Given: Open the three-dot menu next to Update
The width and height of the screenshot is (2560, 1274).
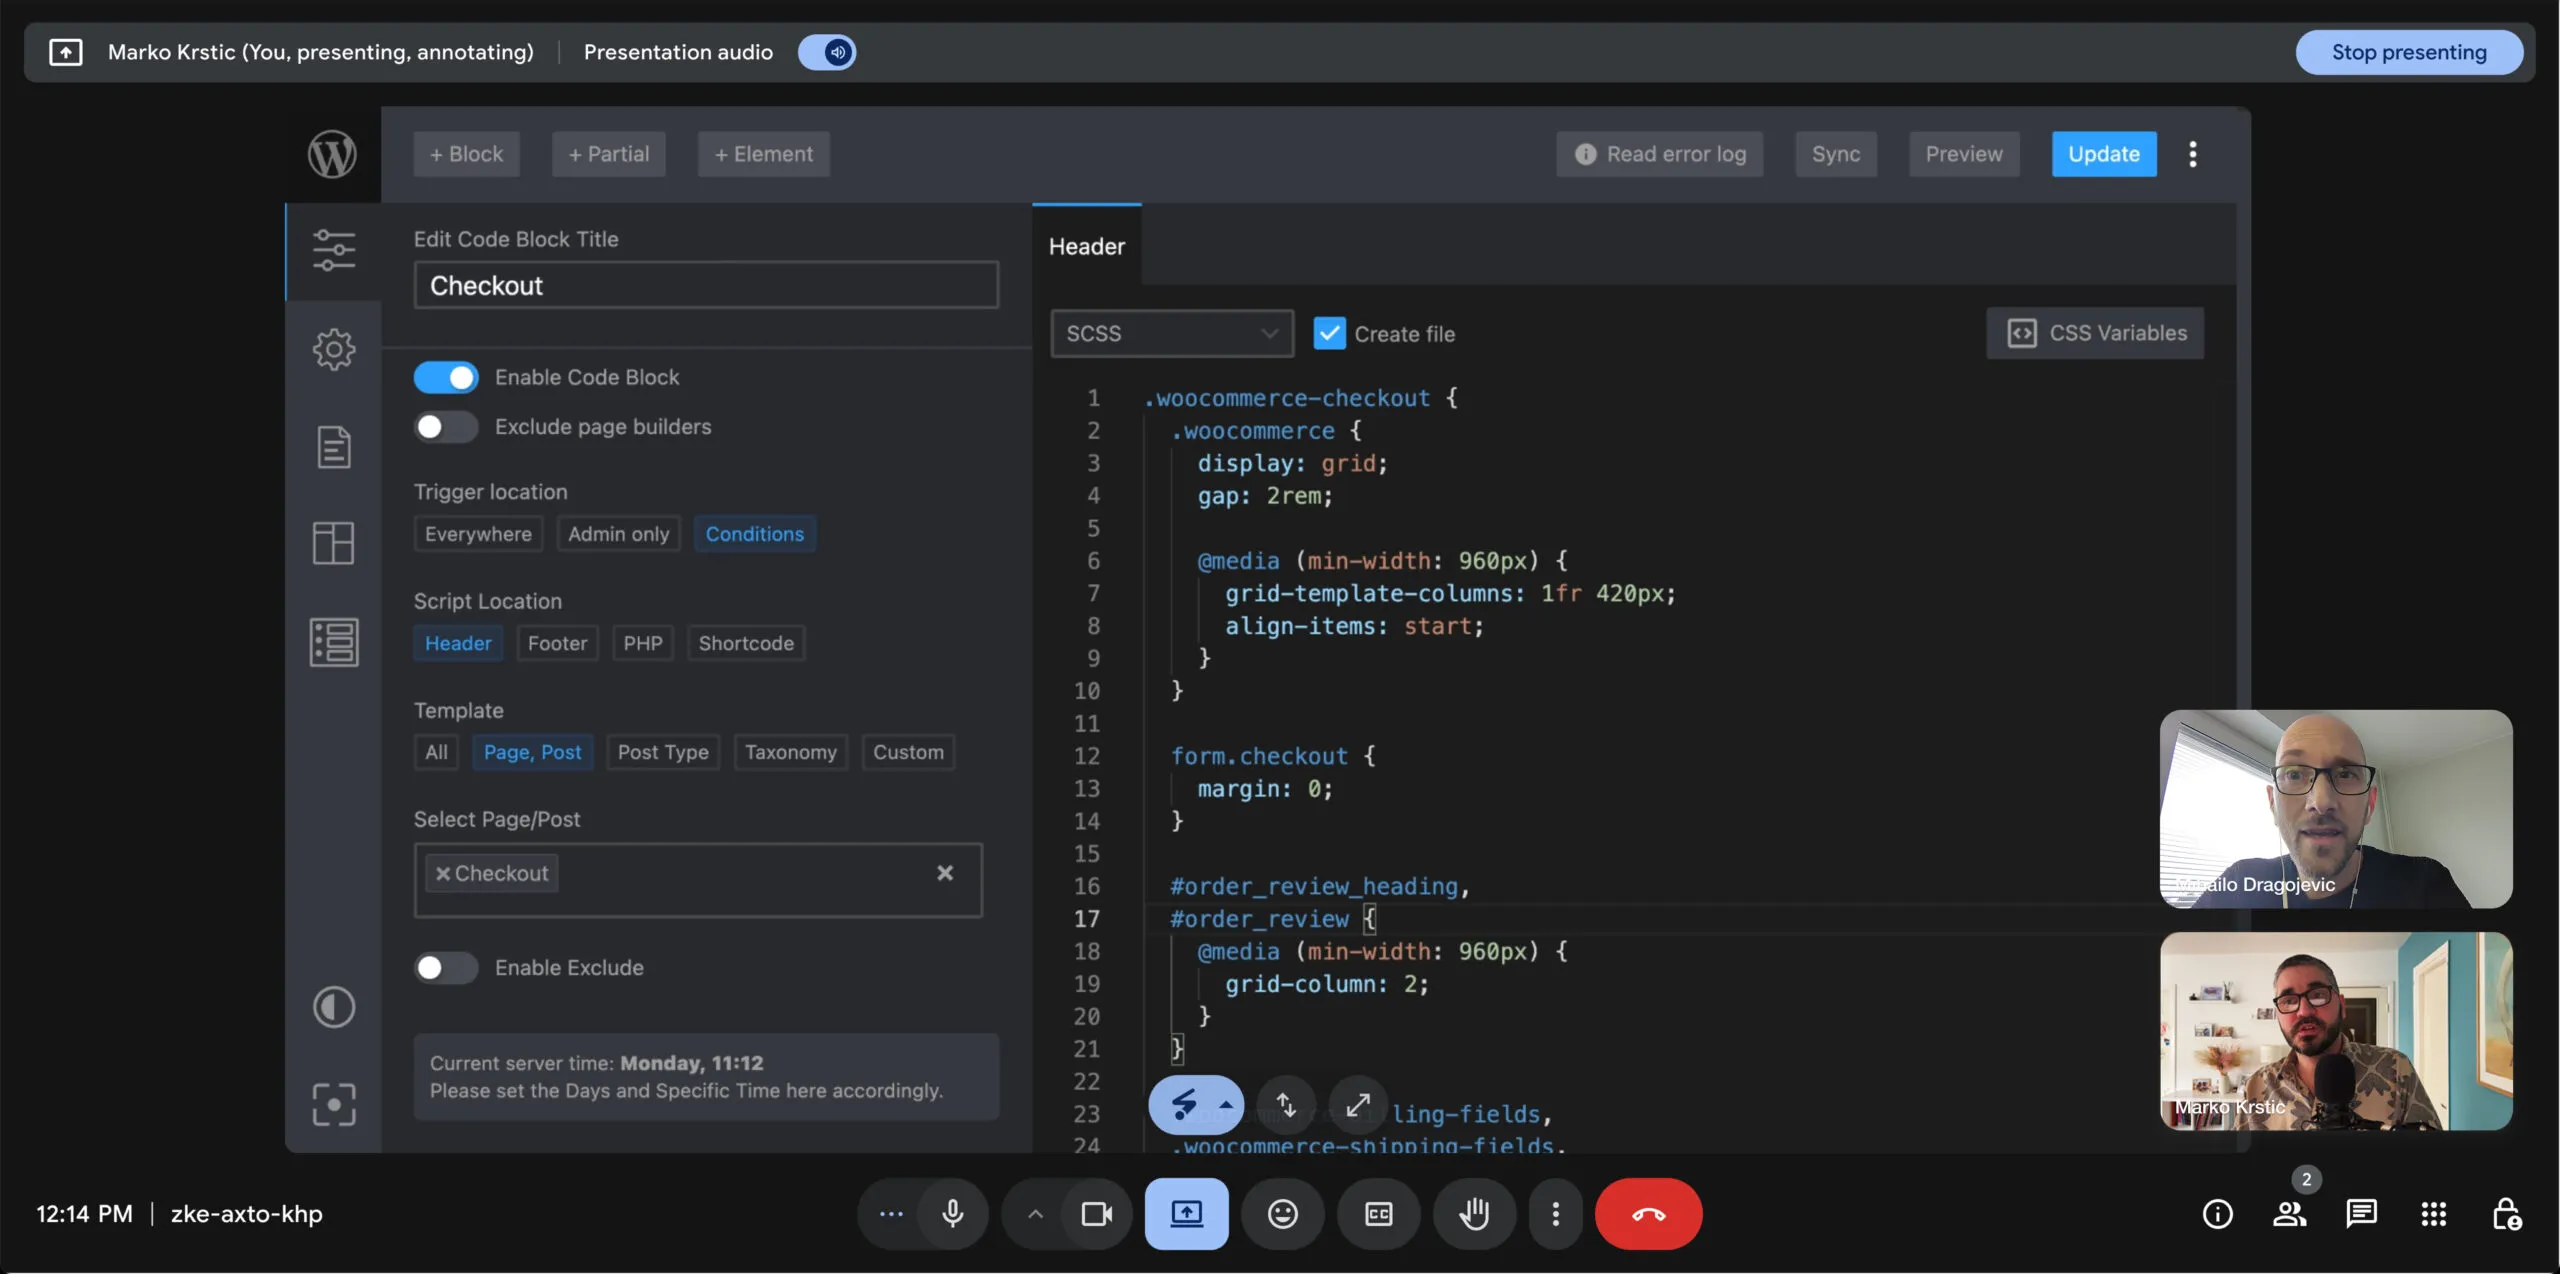Looking at the screenshot, I should tap(2192, 154).
